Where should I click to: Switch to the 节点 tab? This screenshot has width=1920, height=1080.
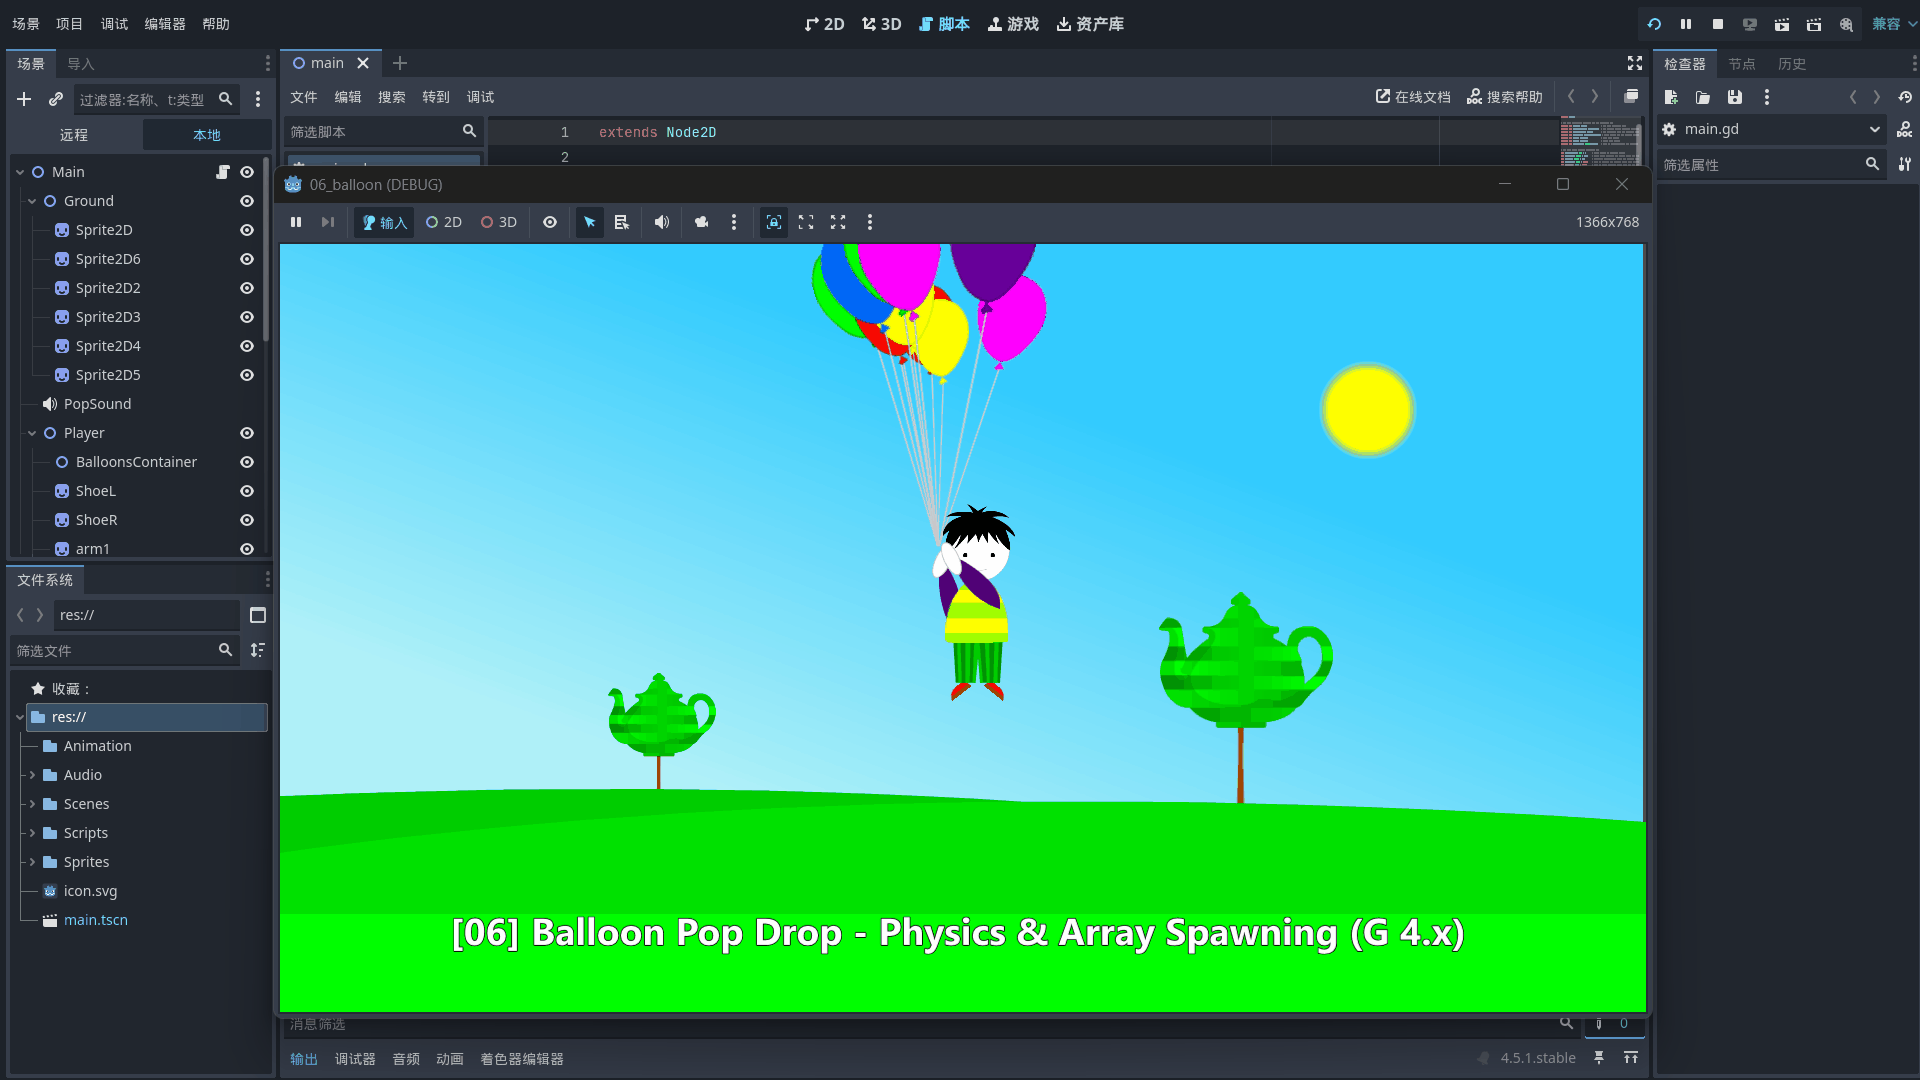click(1742, 64)
